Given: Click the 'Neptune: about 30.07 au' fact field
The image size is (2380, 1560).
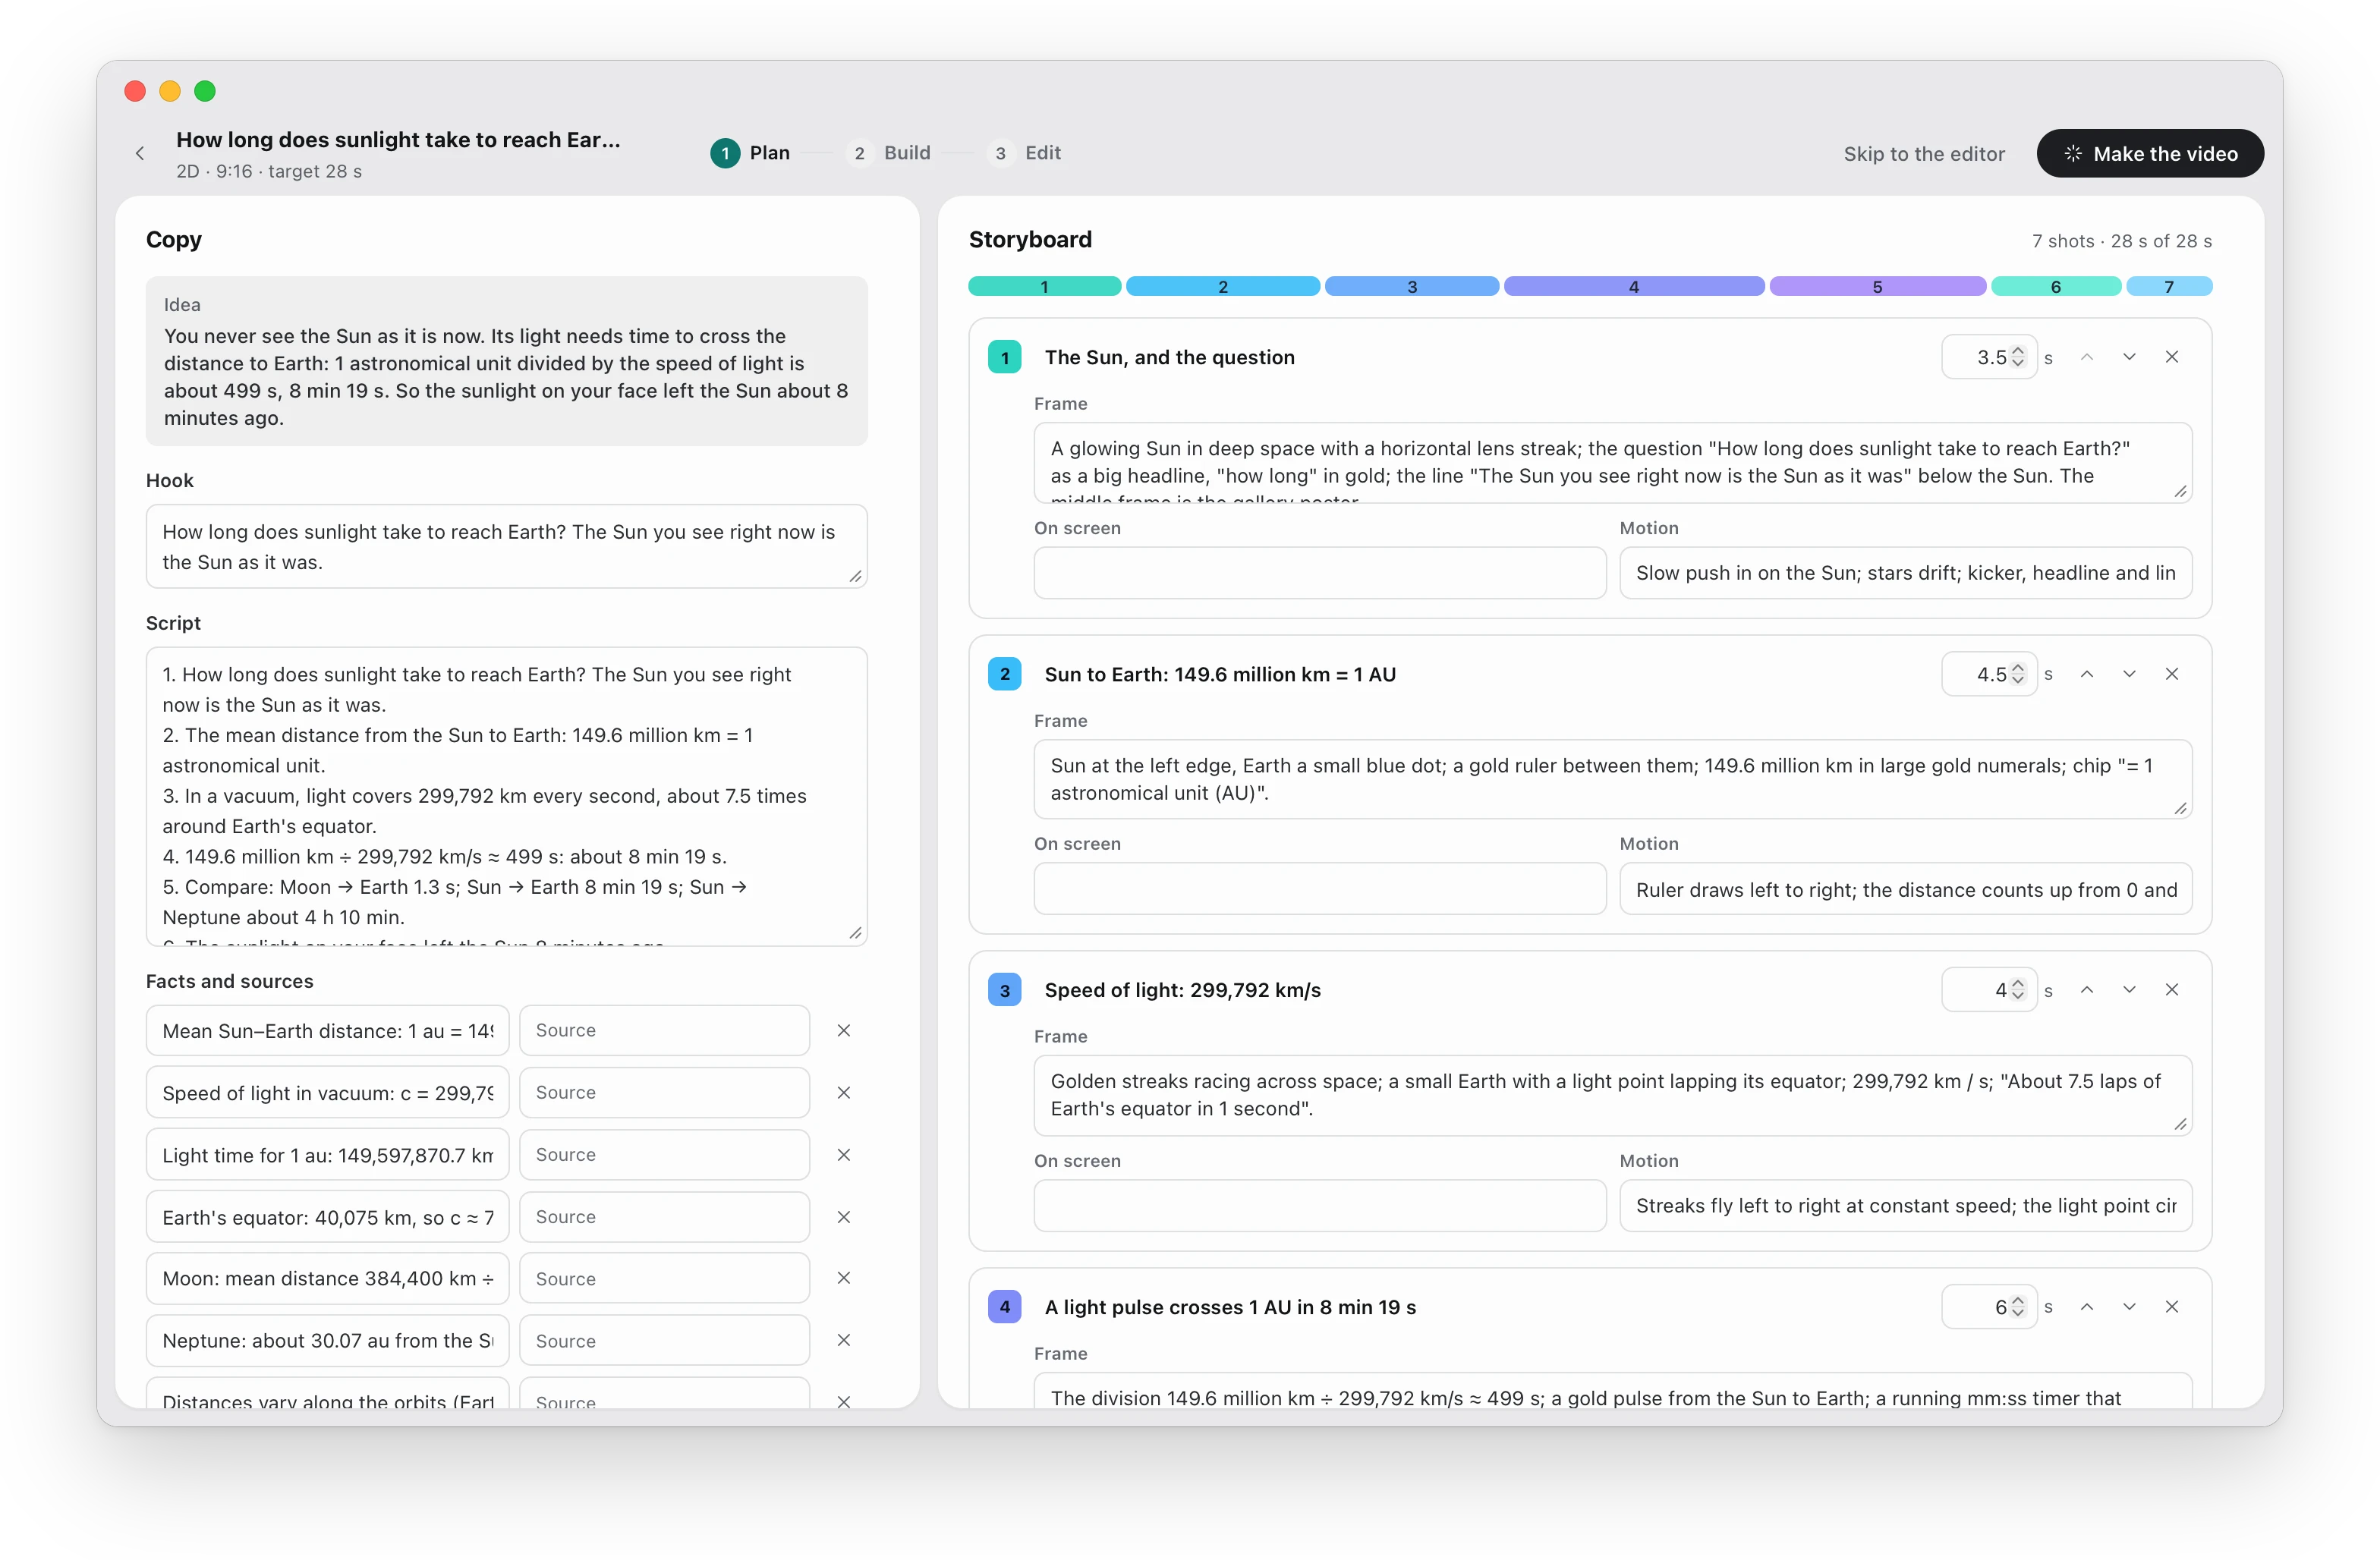Looking at the screenshot, I should coord(327,1341).
